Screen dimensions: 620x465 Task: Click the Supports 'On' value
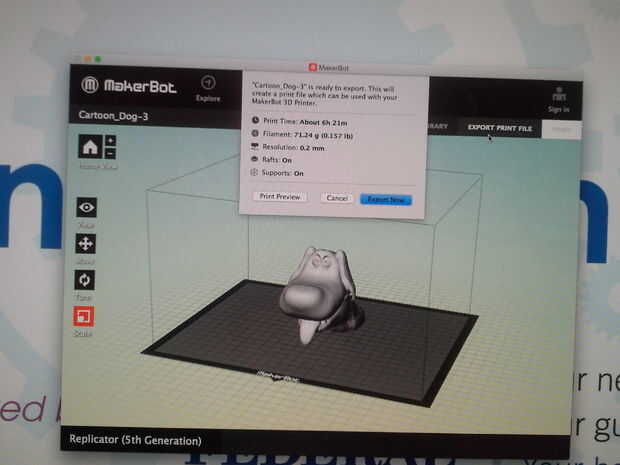click(299, 173)
